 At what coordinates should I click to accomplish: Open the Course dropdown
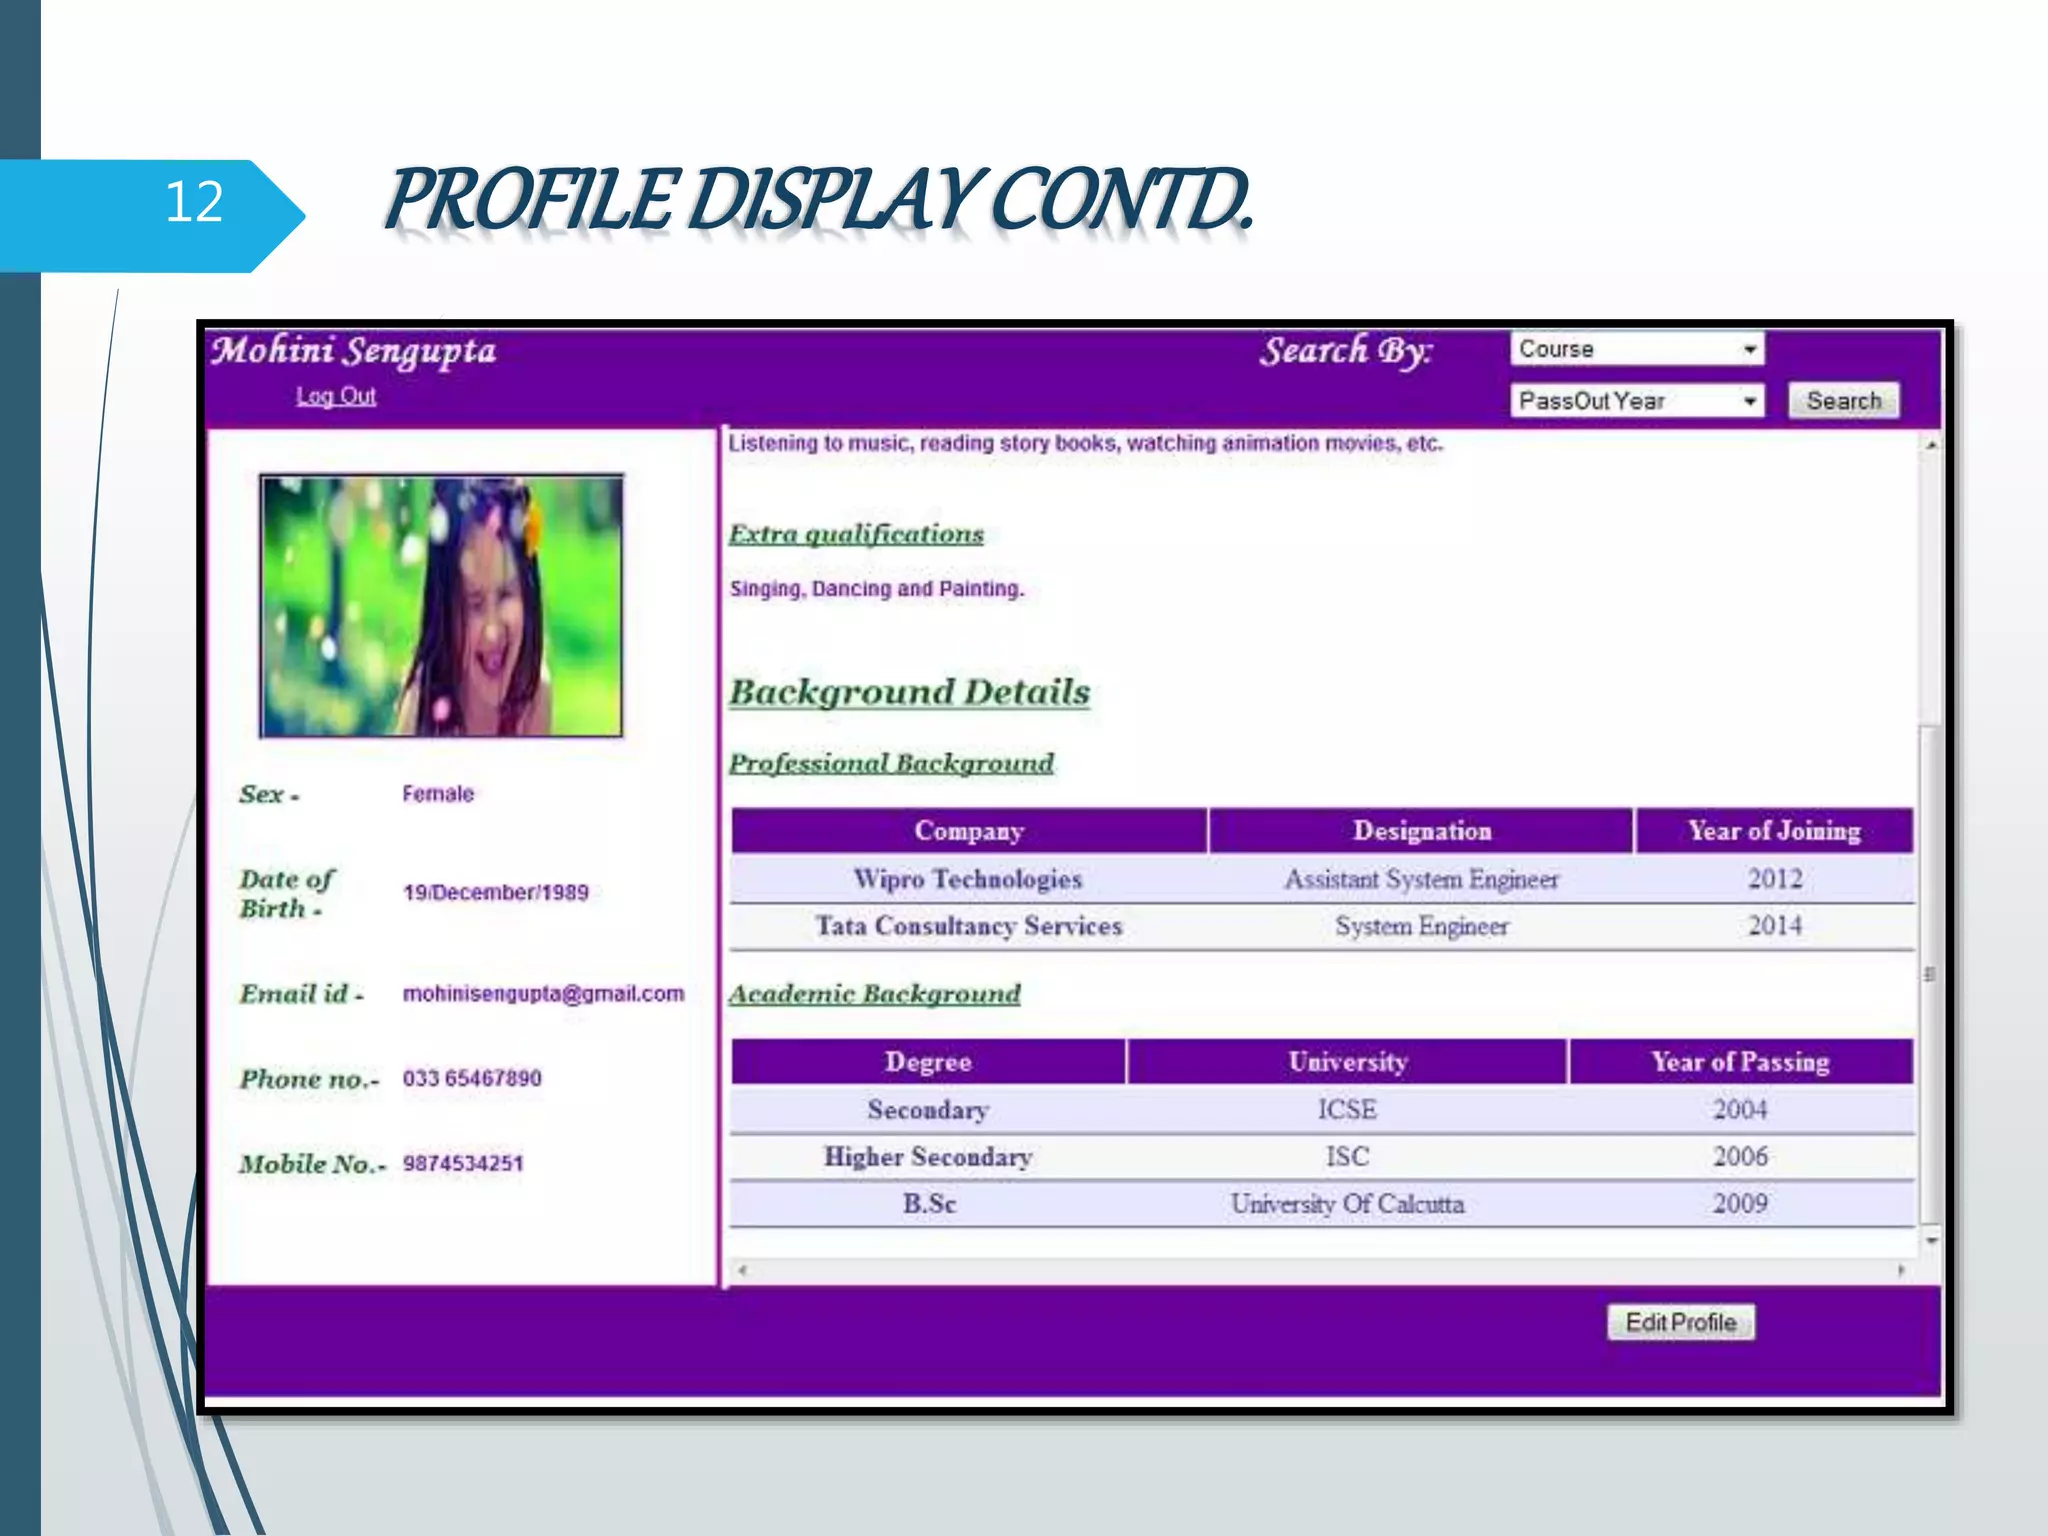coord(1637,349)
